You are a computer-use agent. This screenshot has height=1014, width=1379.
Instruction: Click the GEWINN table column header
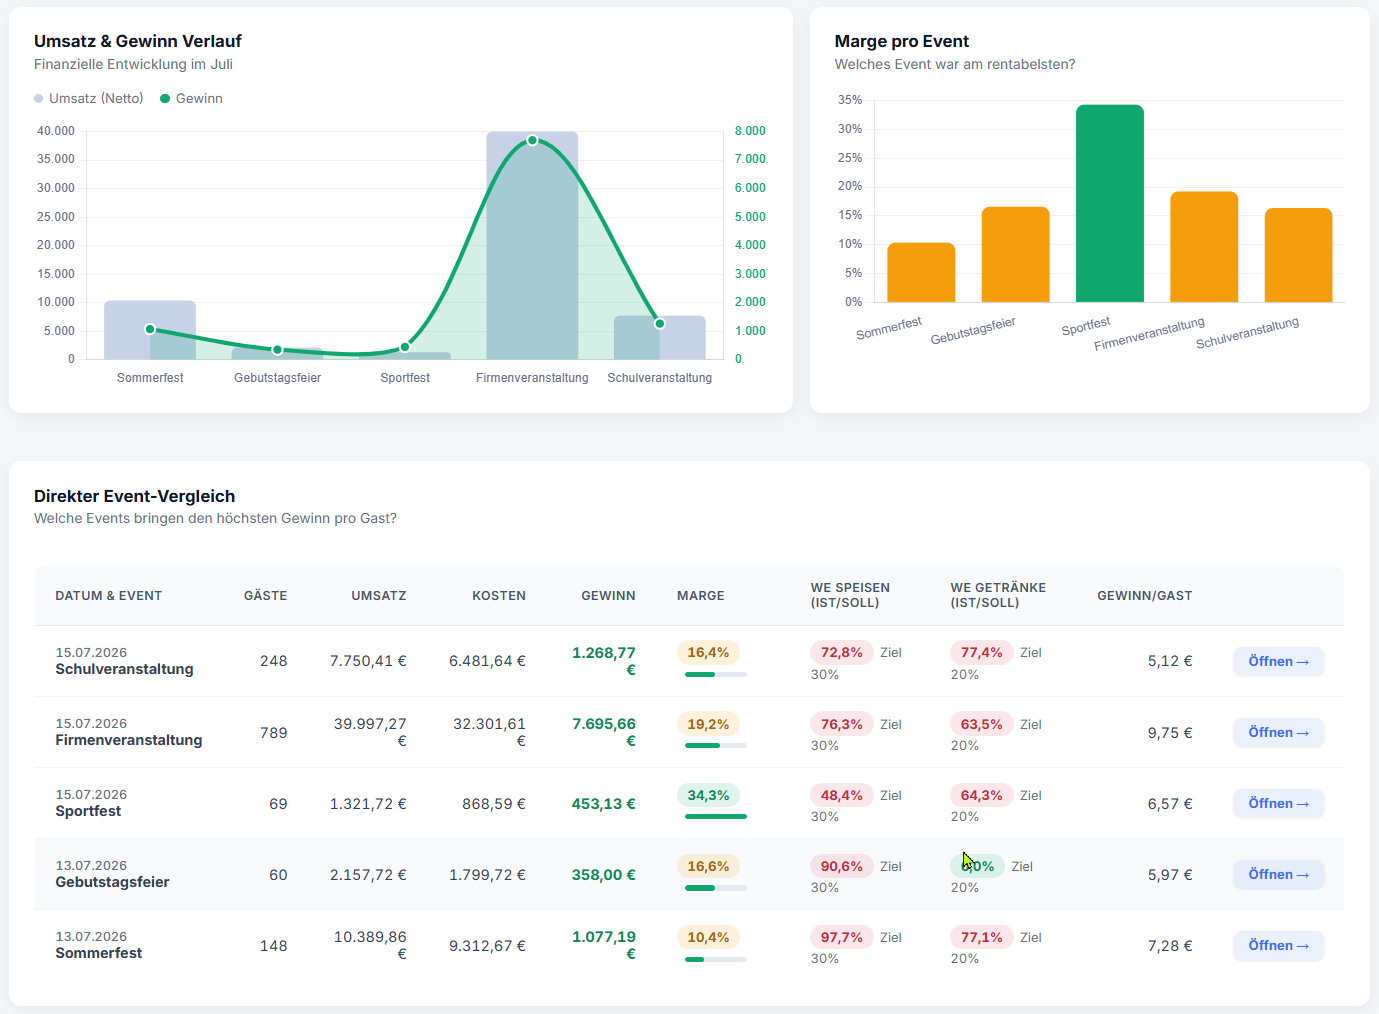608,596
